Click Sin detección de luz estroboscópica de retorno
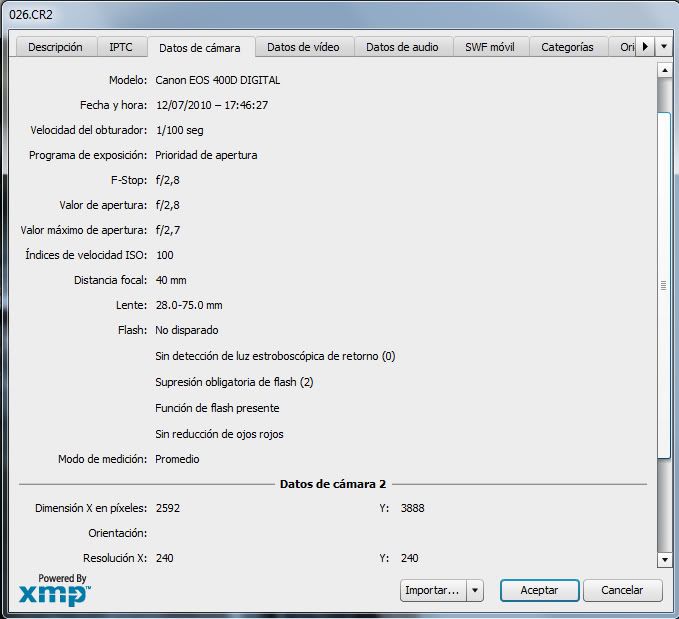Screen dimensions: 679x619 tap(275, 356)
